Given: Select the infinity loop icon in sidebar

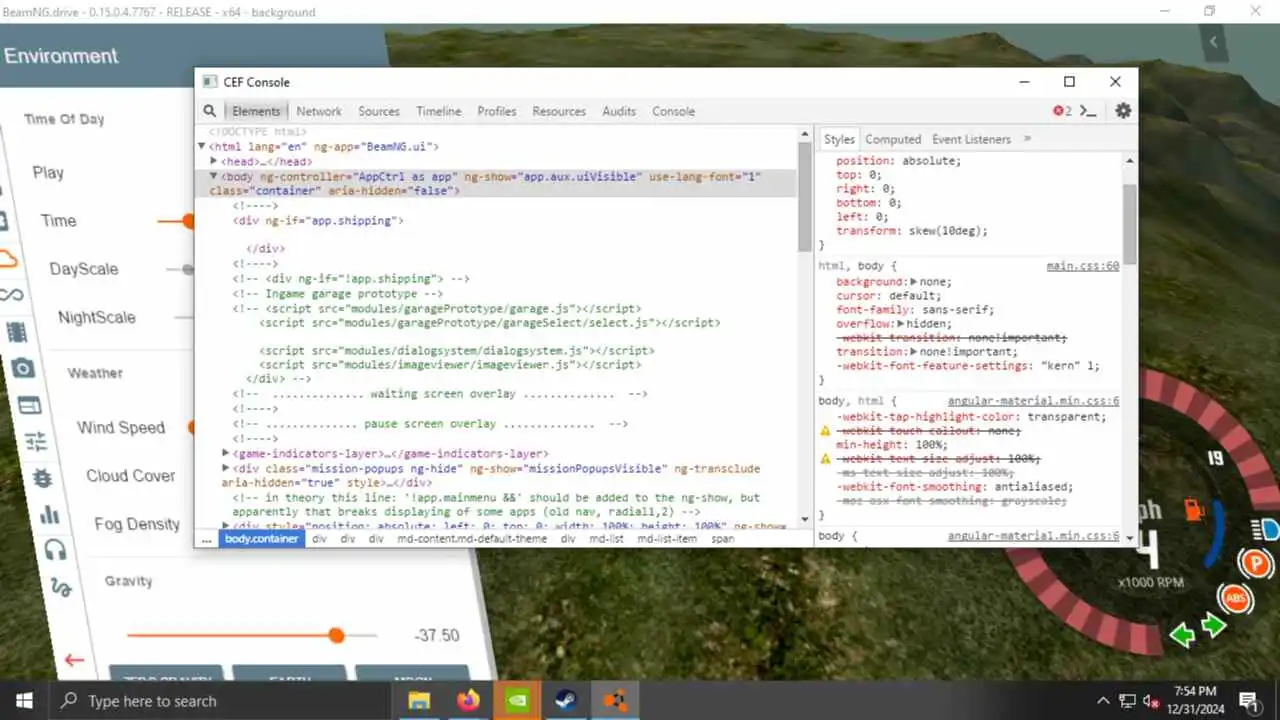Looking at the screenshot, I should (11, 294).
